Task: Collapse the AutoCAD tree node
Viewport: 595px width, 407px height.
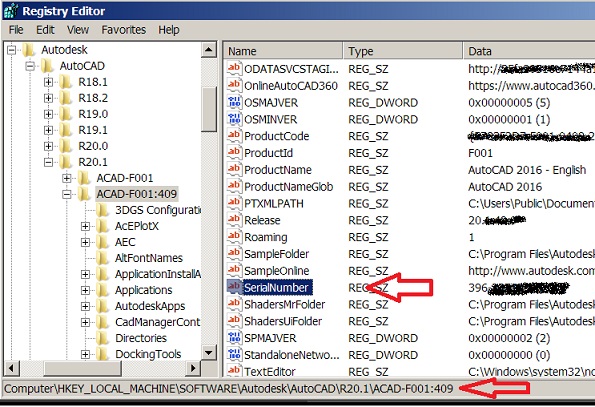Action: pyautogui.click(x=30, y=66)
